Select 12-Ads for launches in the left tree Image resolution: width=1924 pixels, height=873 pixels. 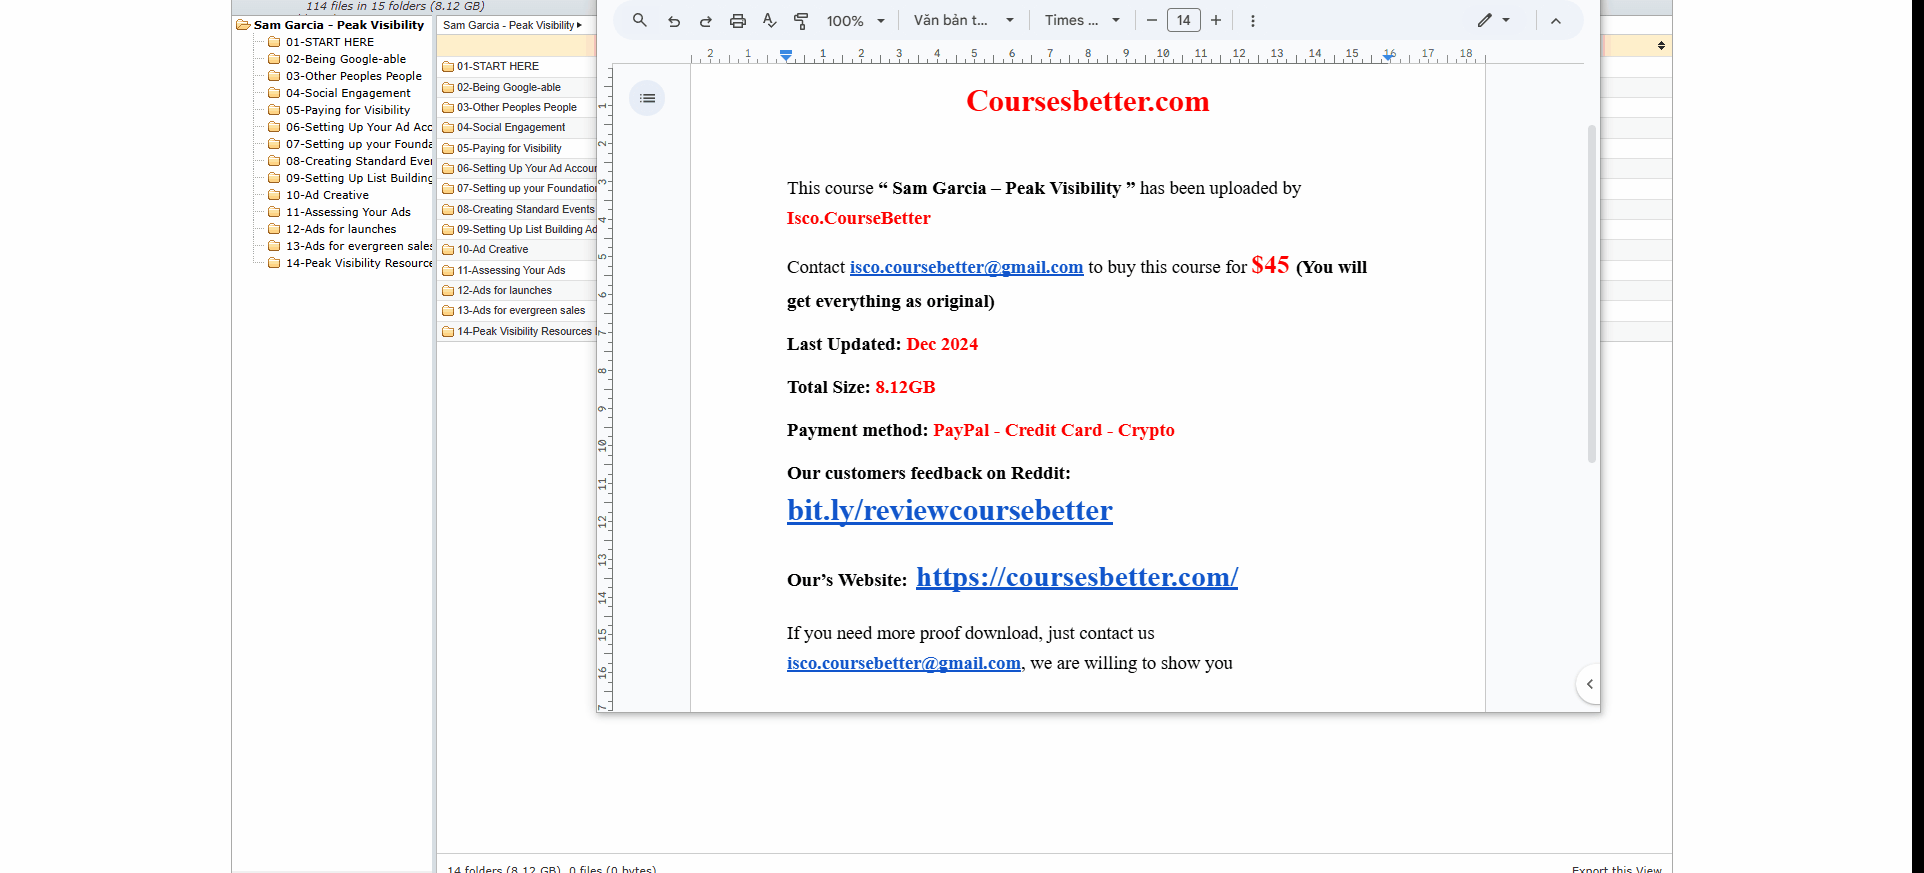pyautogui.click(x=341, y=229)
